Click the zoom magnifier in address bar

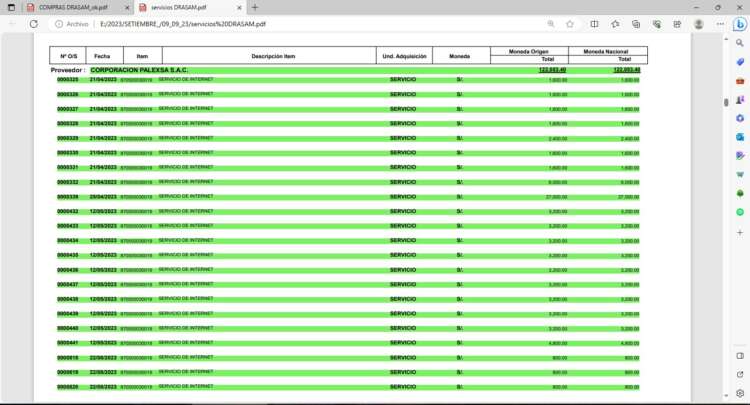[551, 23]
